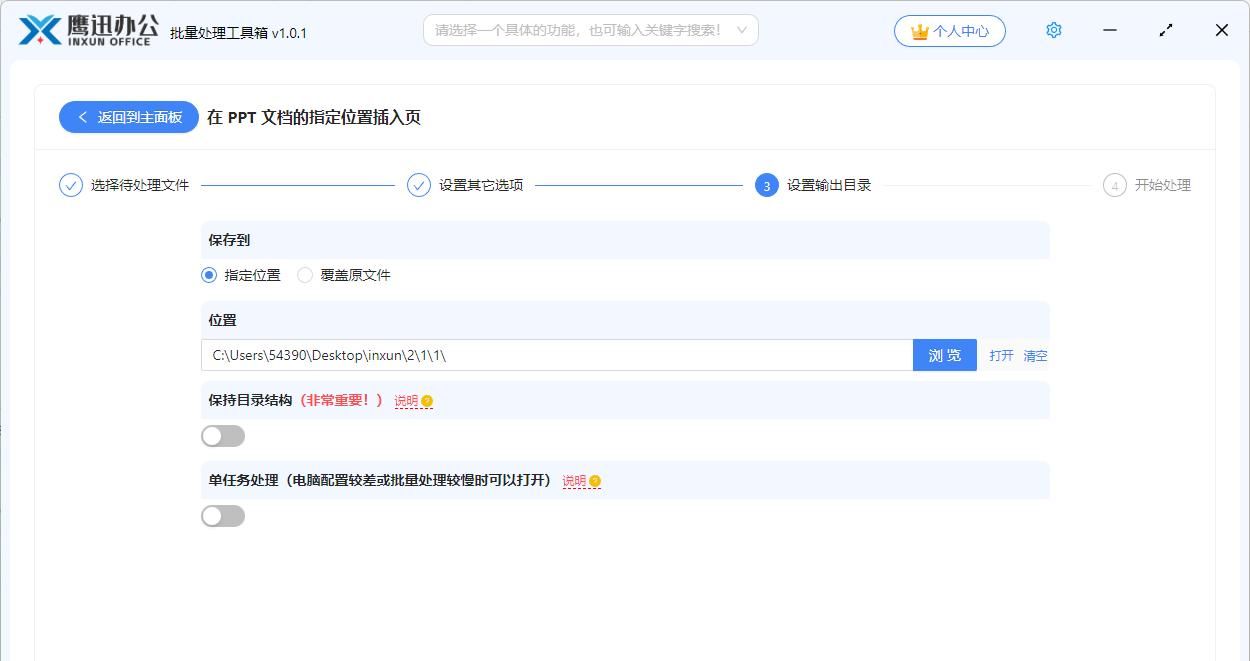Toggle on the 保持目录结构 switch
This screenshot has width=1250, height=661.
click(x=222, y=435)
